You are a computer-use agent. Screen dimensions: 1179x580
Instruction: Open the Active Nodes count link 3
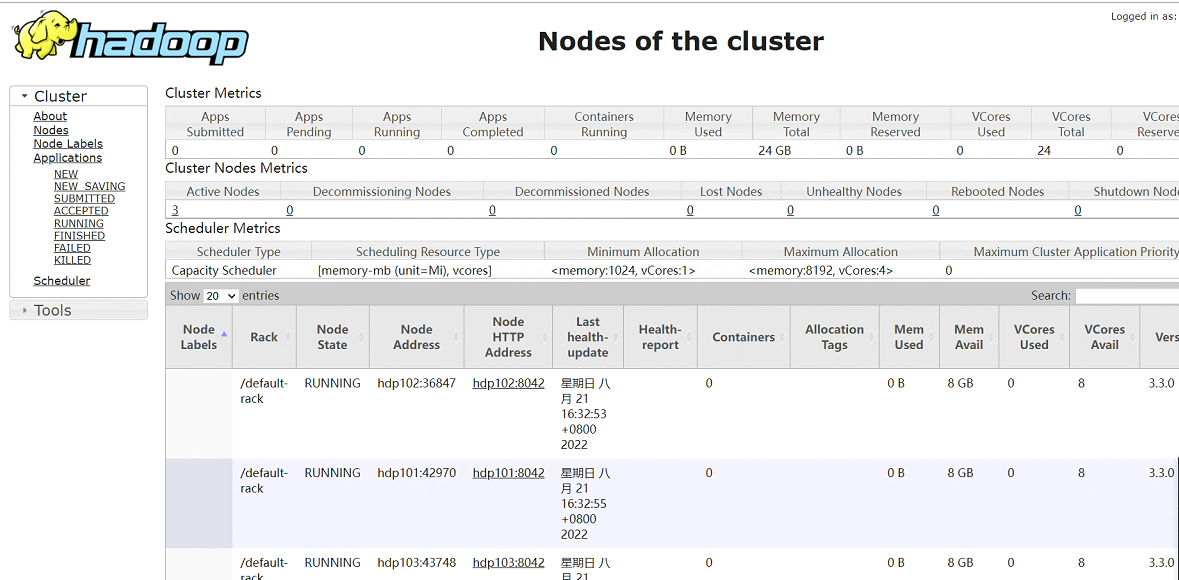tap(175, 211)
